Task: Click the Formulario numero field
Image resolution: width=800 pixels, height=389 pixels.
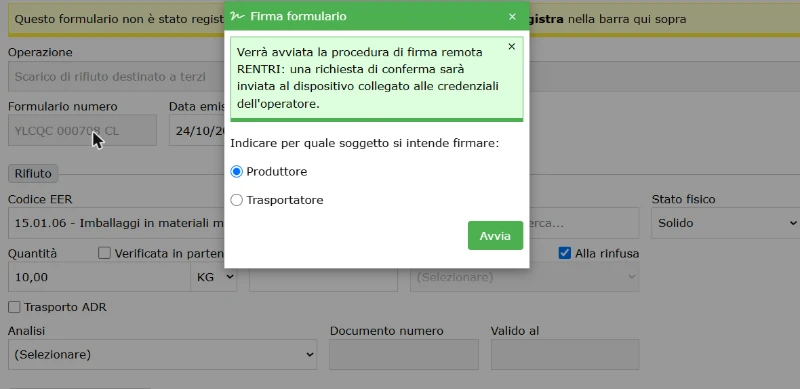Action: pyautogui.click(x=82, y=130)
